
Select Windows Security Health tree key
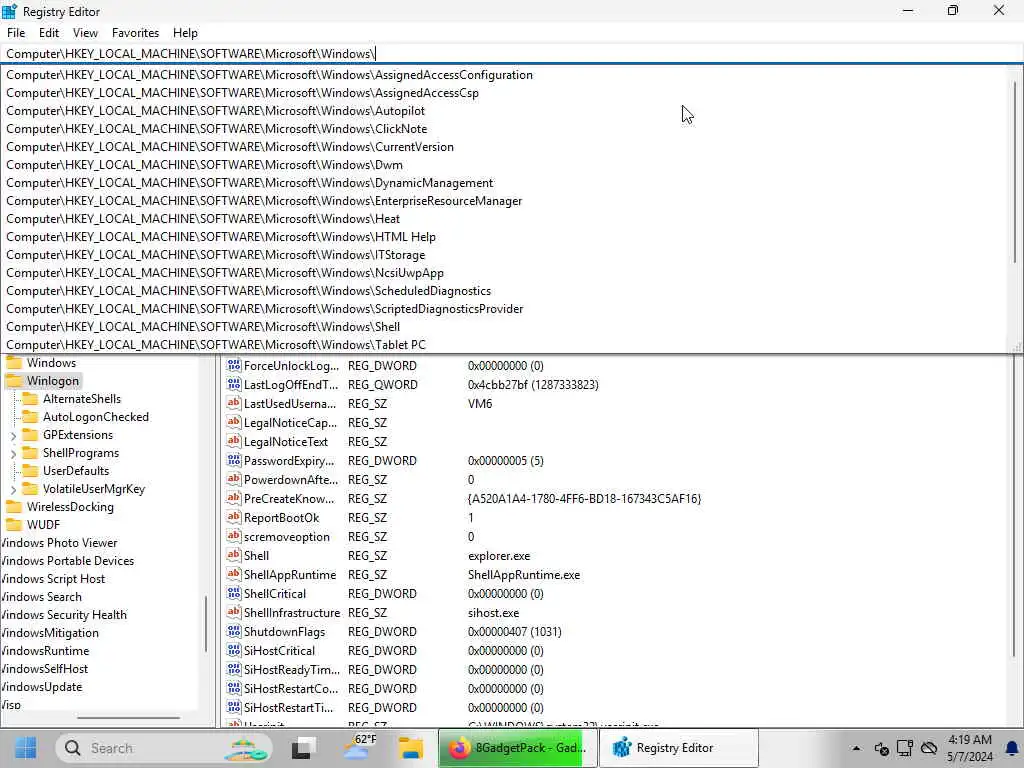[x=63, y=615]
